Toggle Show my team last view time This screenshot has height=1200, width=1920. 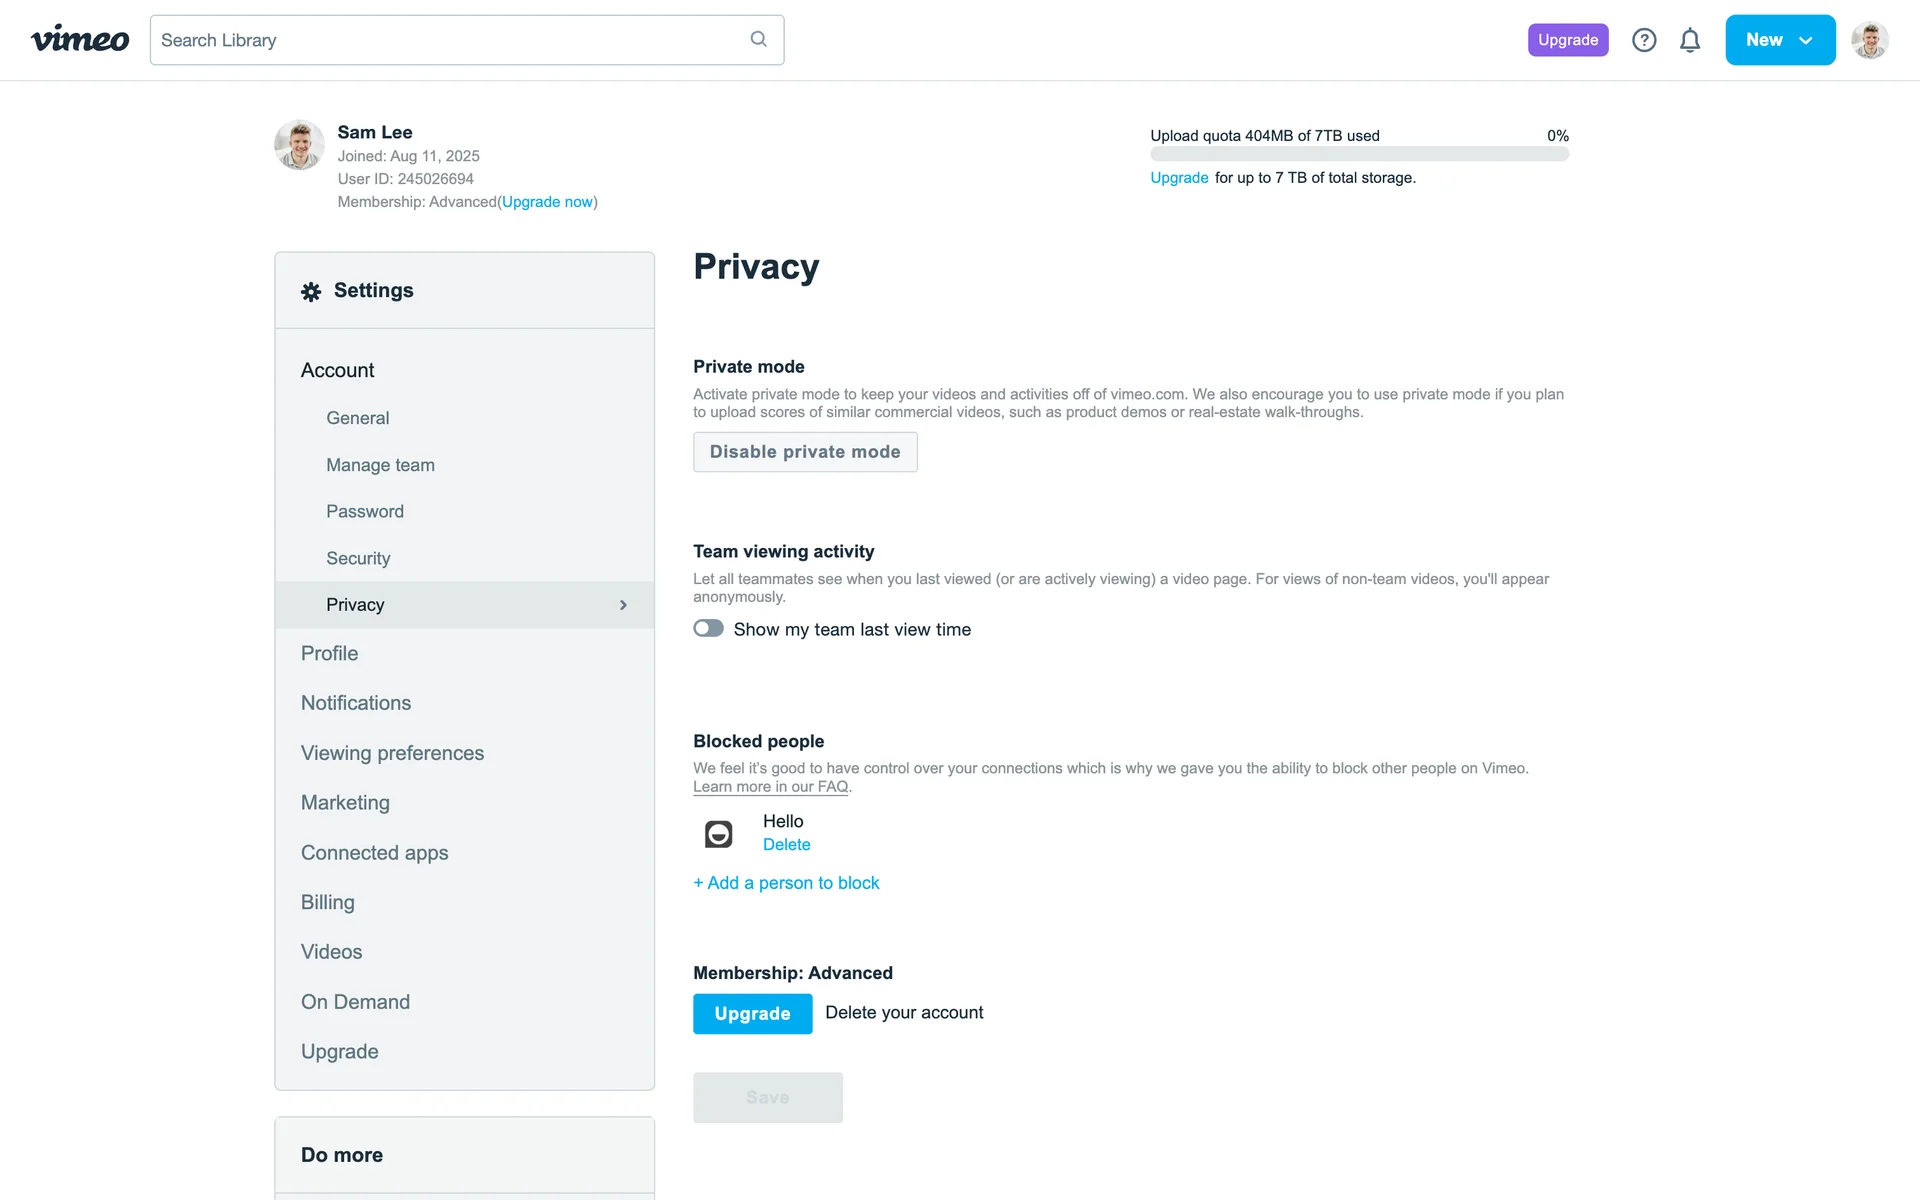pyautogui.click(x=709, y=629)
